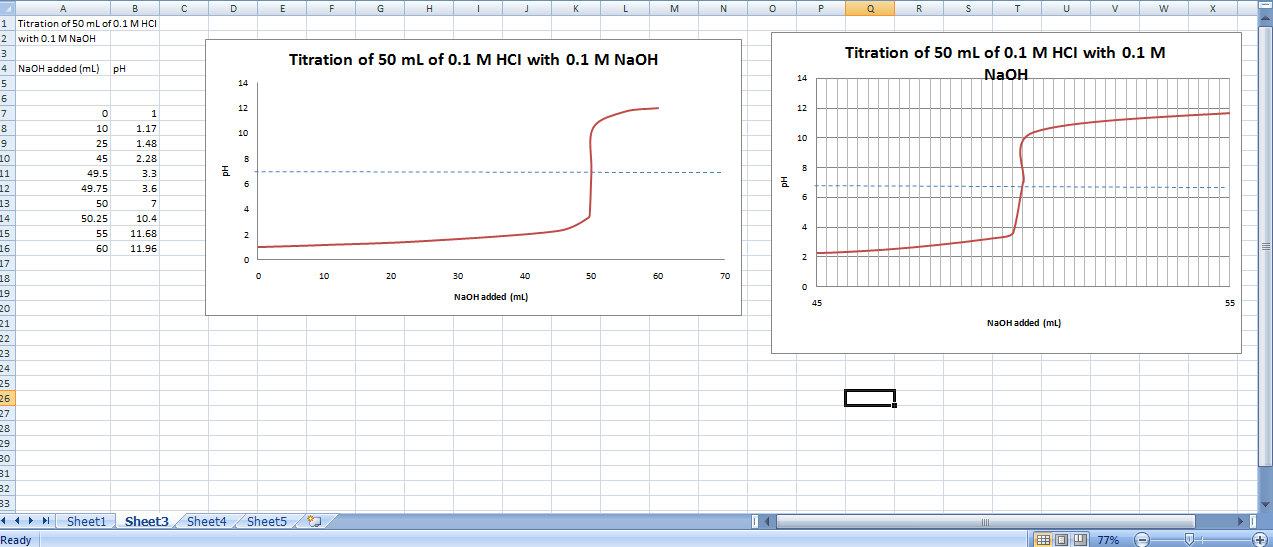Select cell with pH value 2.28
This screenshot has width=1273, height=547.
(135, 158)
